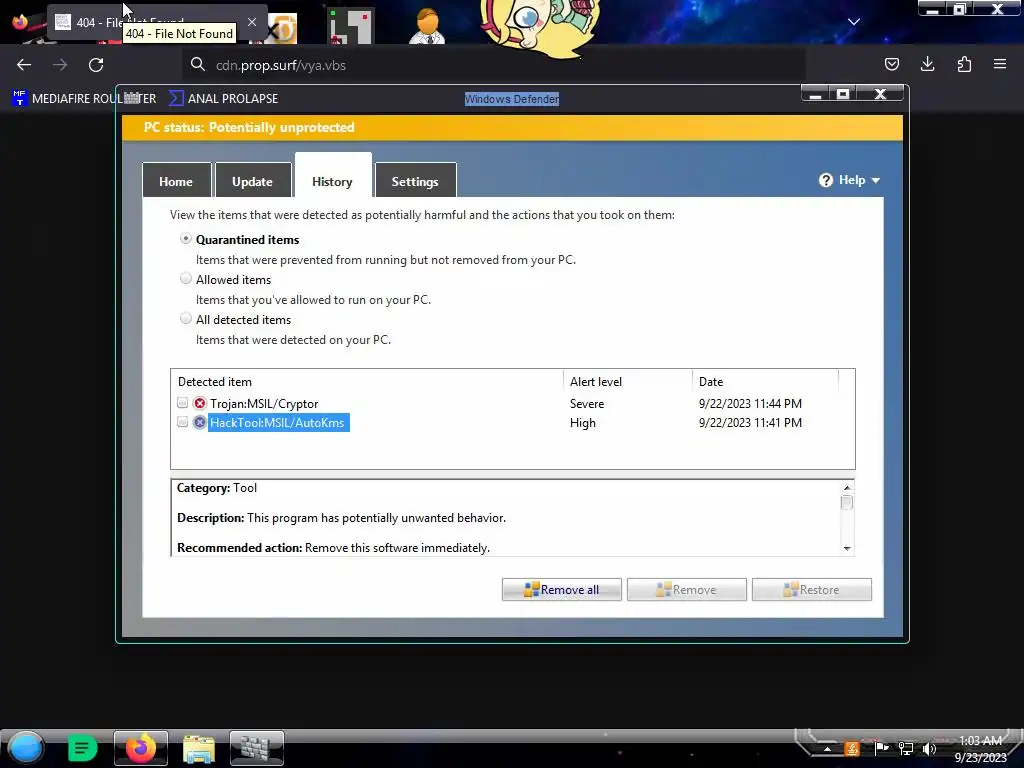Open the Firefox hamburger menu
This screenshot has height=768, width=1024.
coord(1000,64)
